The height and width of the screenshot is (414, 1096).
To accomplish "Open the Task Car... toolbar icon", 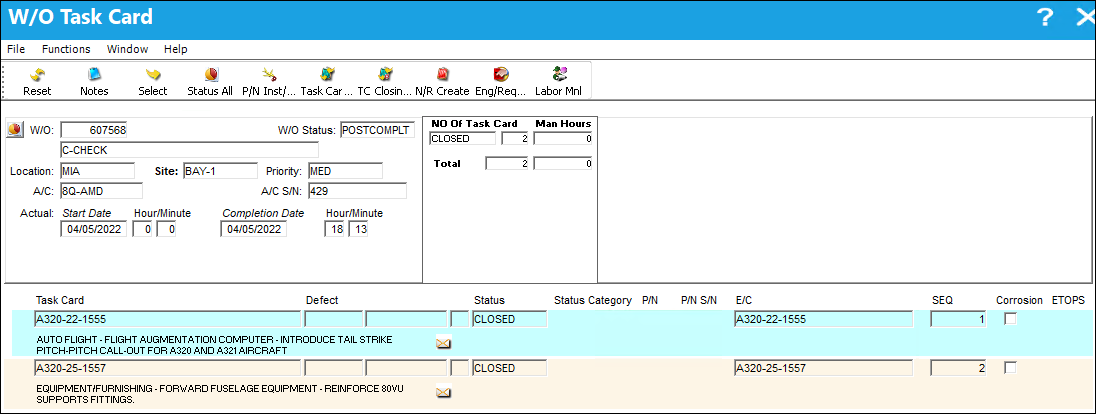I will pos(326,74).
